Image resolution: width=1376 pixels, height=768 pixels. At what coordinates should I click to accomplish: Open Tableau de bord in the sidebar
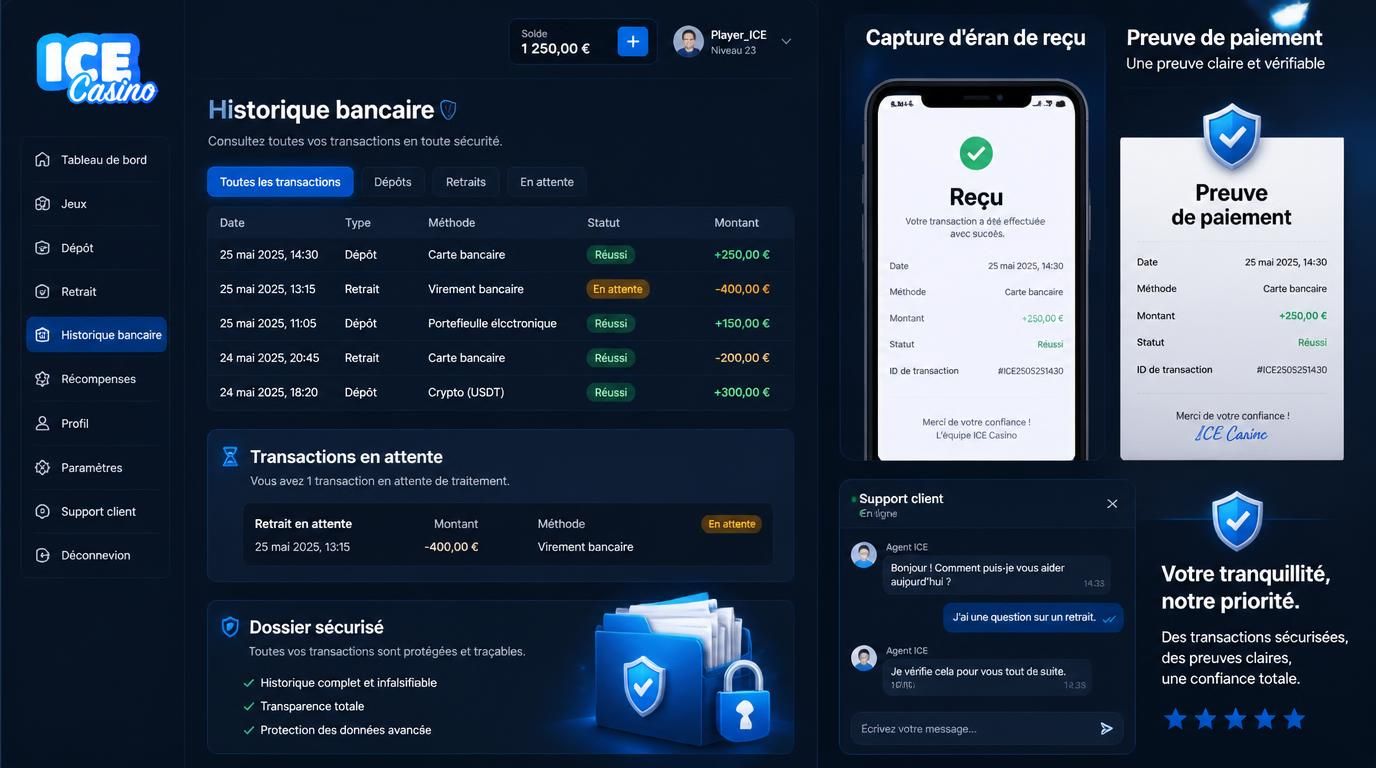pyautogui.click(x=96, y=160)
